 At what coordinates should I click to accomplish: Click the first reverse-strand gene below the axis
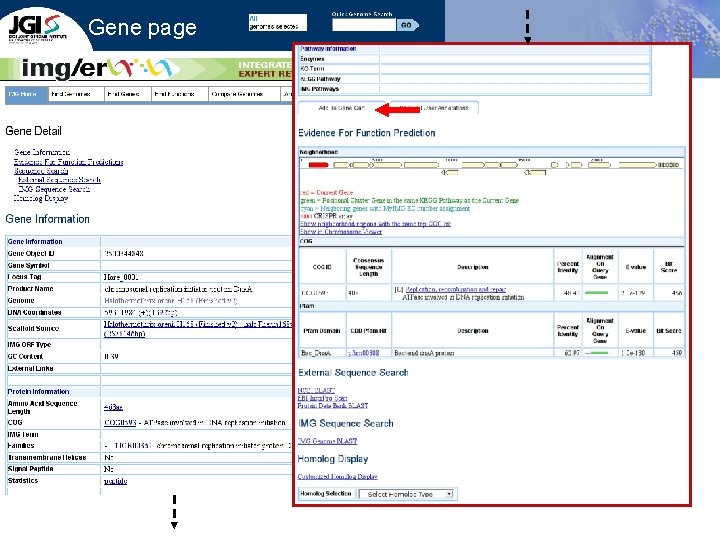[450, 173]
